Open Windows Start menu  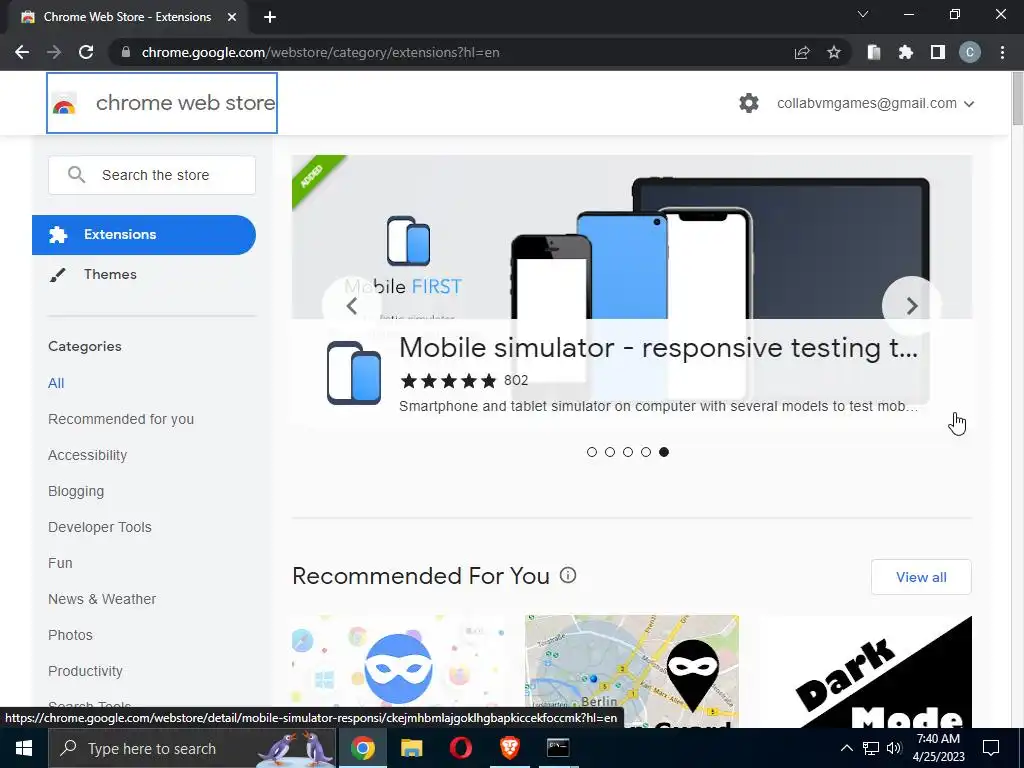coord(24,748)
